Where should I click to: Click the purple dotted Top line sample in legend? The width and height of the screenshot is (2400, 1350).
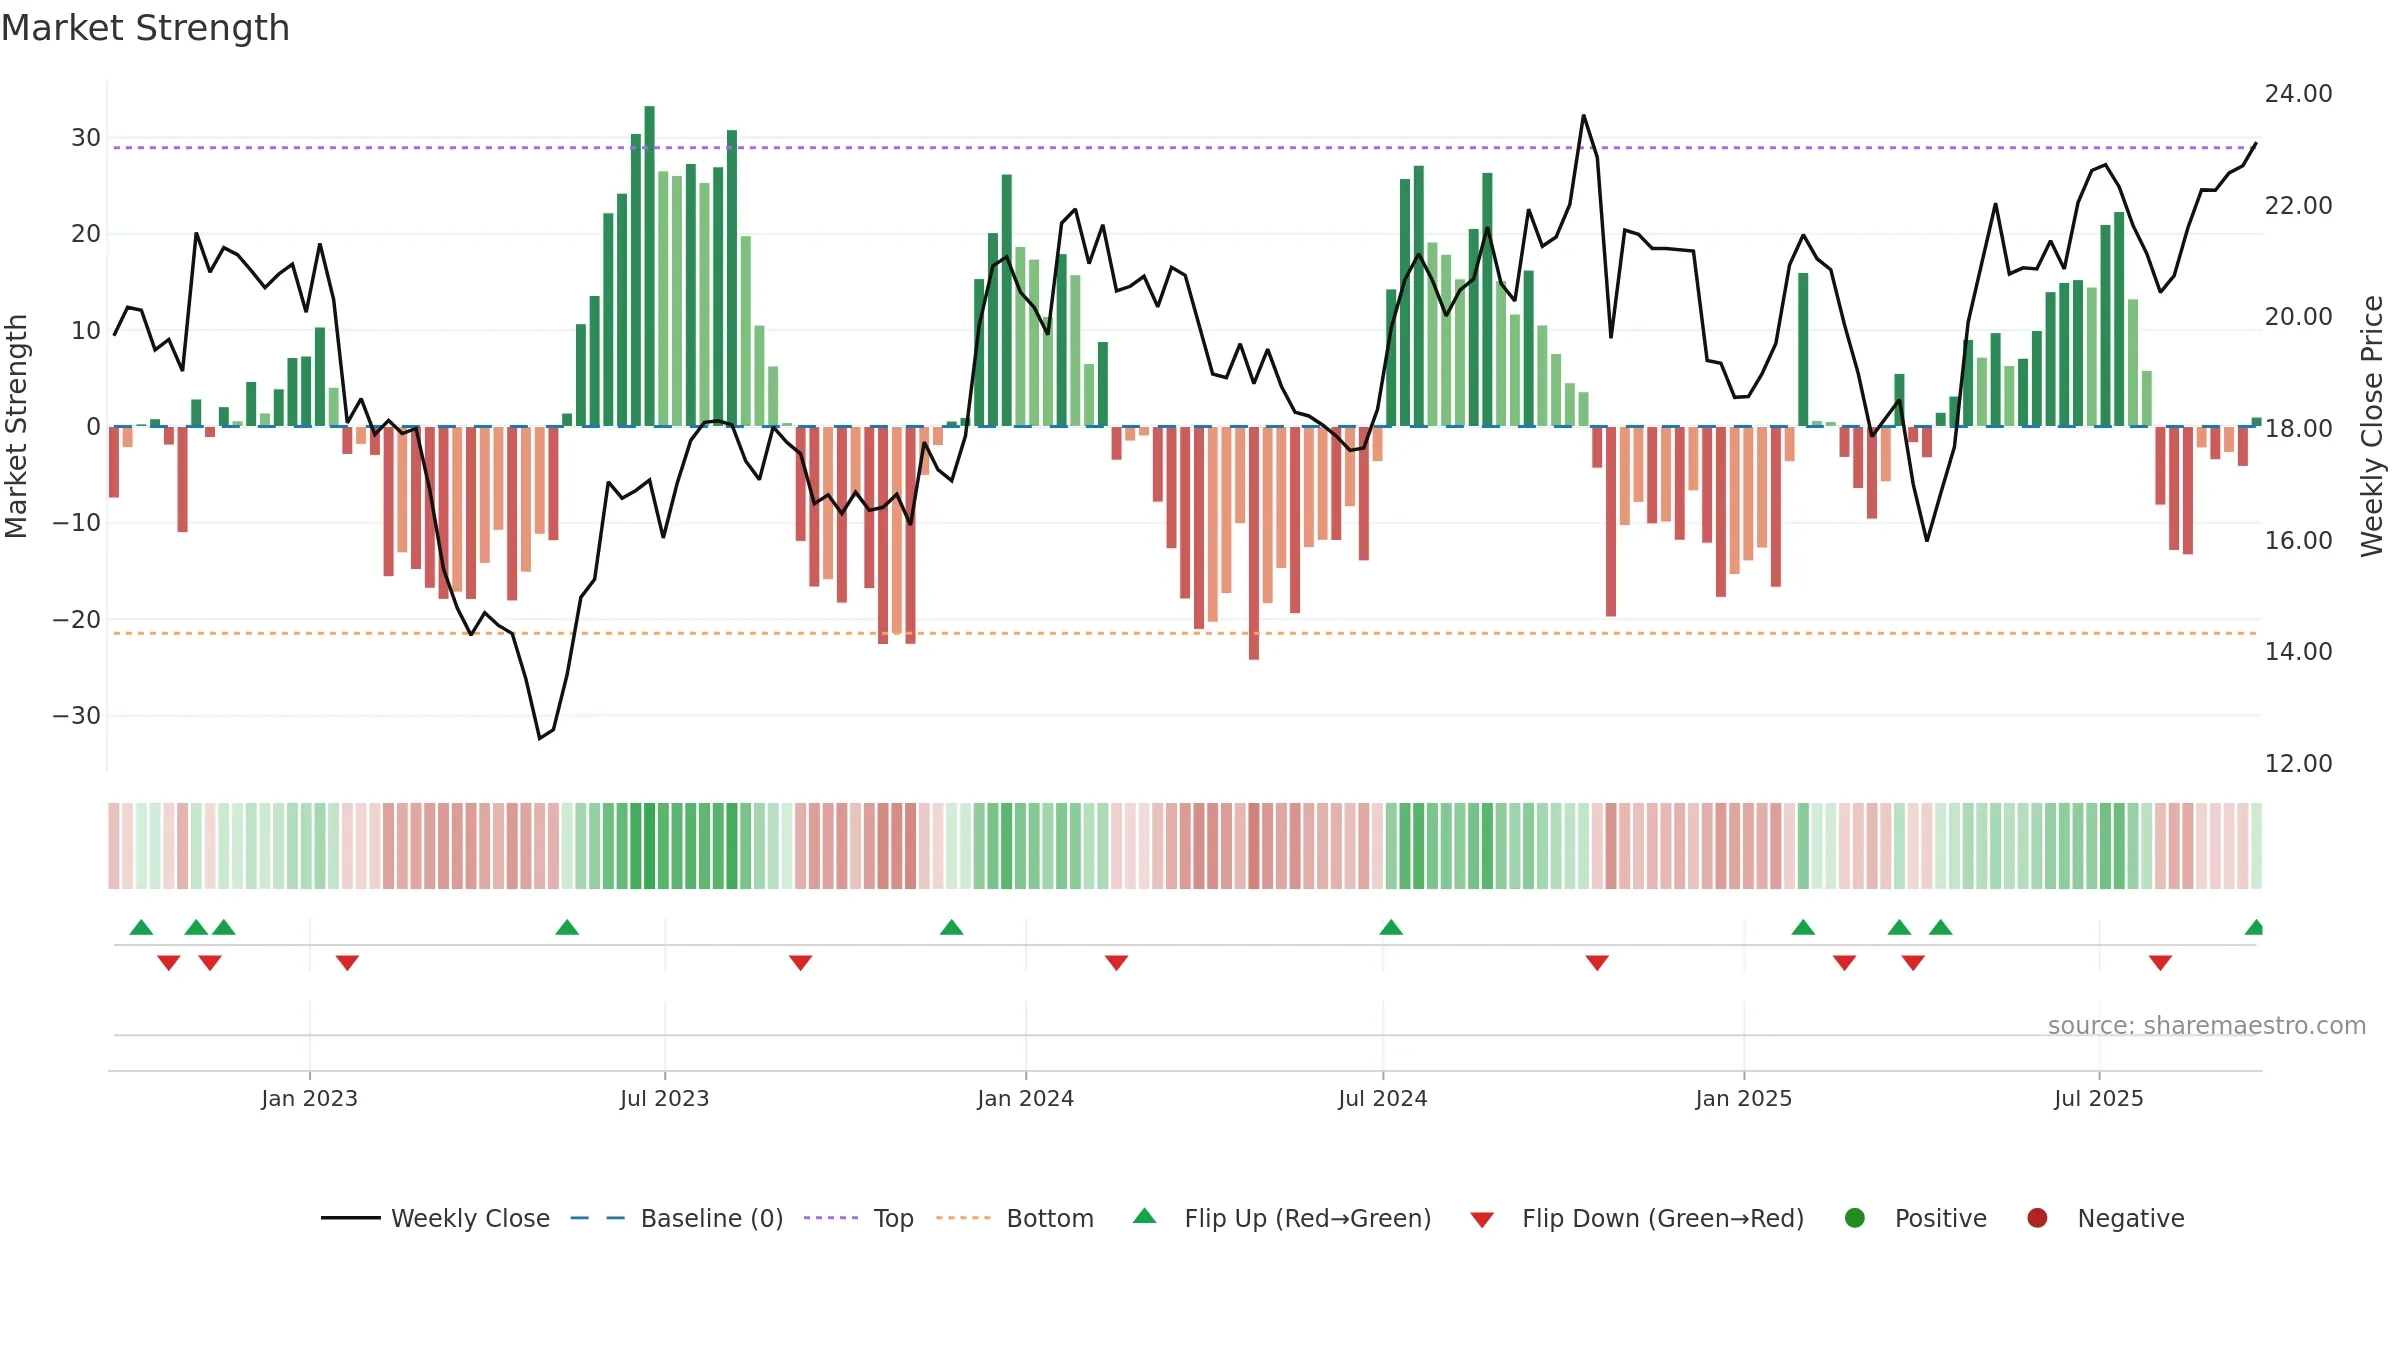tap(831, 1218)
